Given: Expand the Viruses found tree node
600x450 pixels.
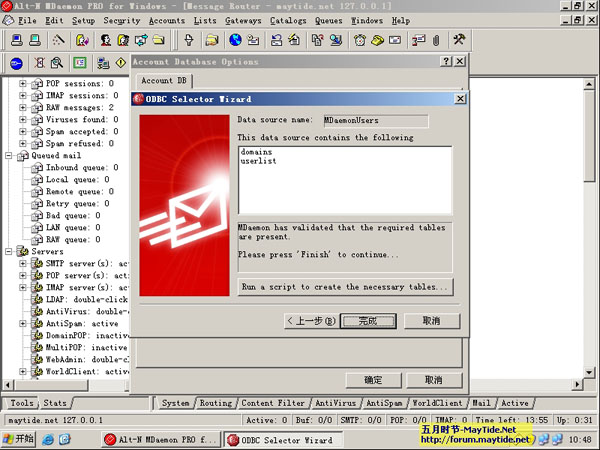Looking at the screenshot, I should click(23, 119).
